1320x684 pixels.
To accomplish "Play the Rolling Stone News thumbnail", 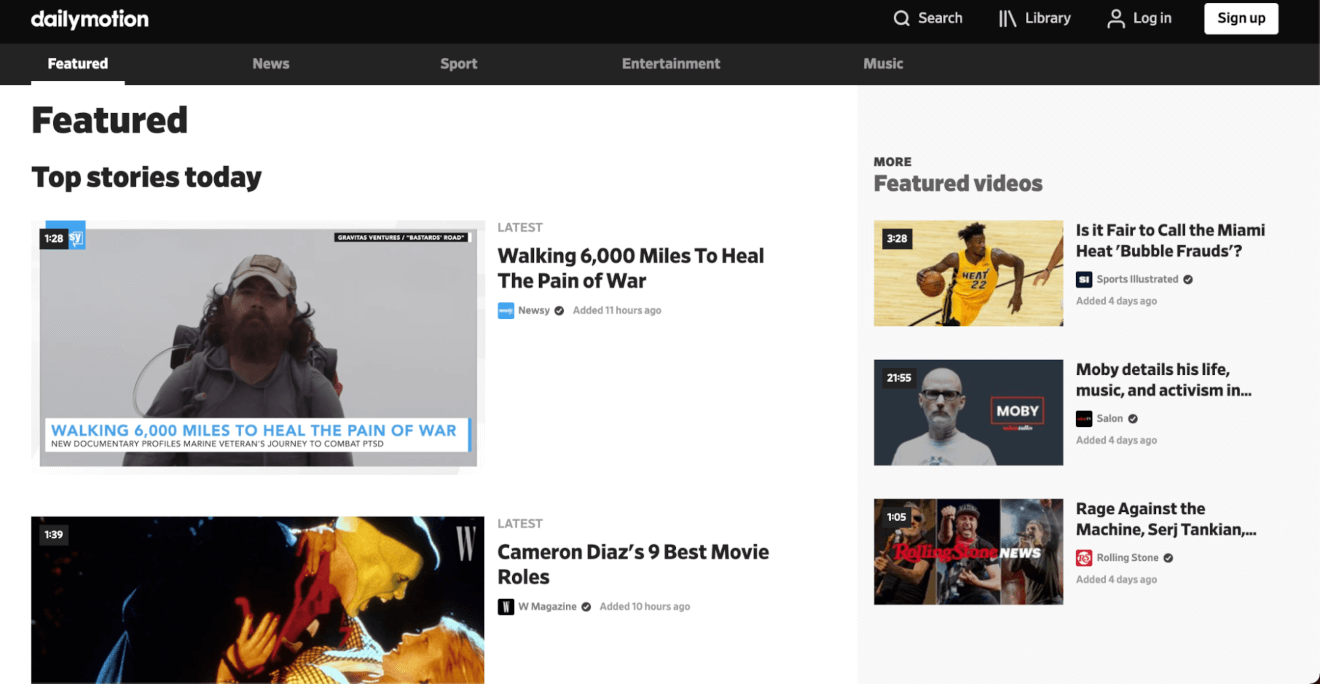I will click(968, 551).
